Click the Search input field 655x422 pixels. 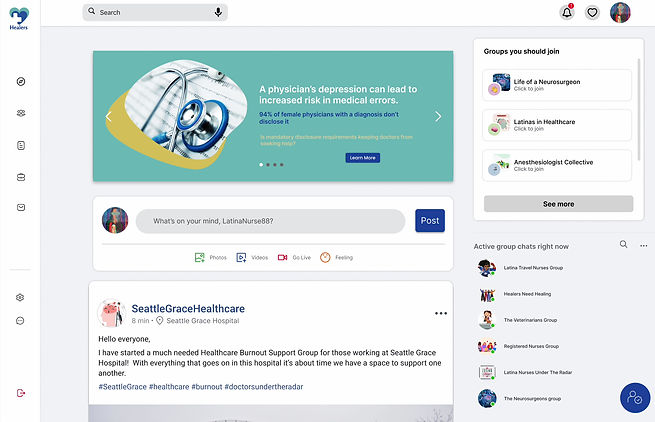point(155,13)
